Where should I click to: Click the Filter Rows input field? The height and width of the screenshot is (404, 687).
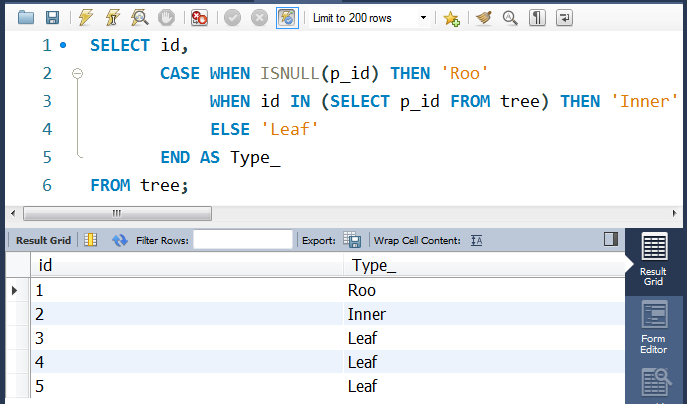tap(243, 240)
